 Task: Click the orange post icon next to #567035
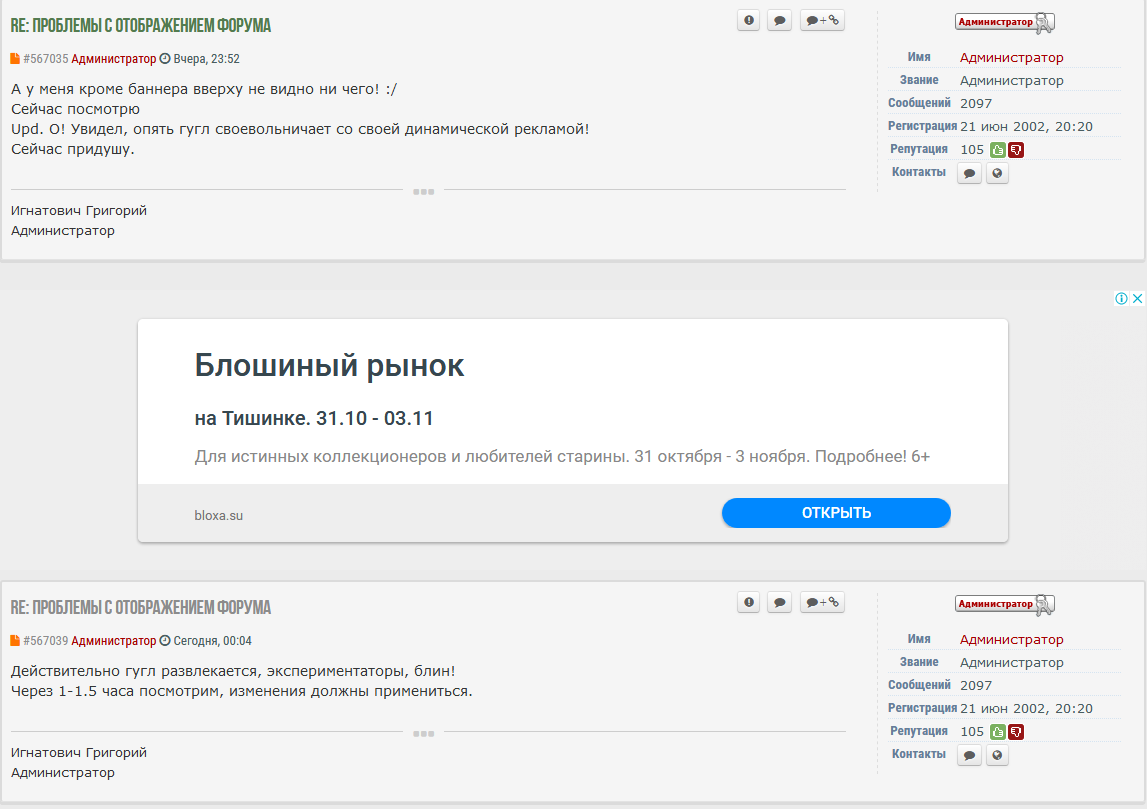click(x=15, y=59)
